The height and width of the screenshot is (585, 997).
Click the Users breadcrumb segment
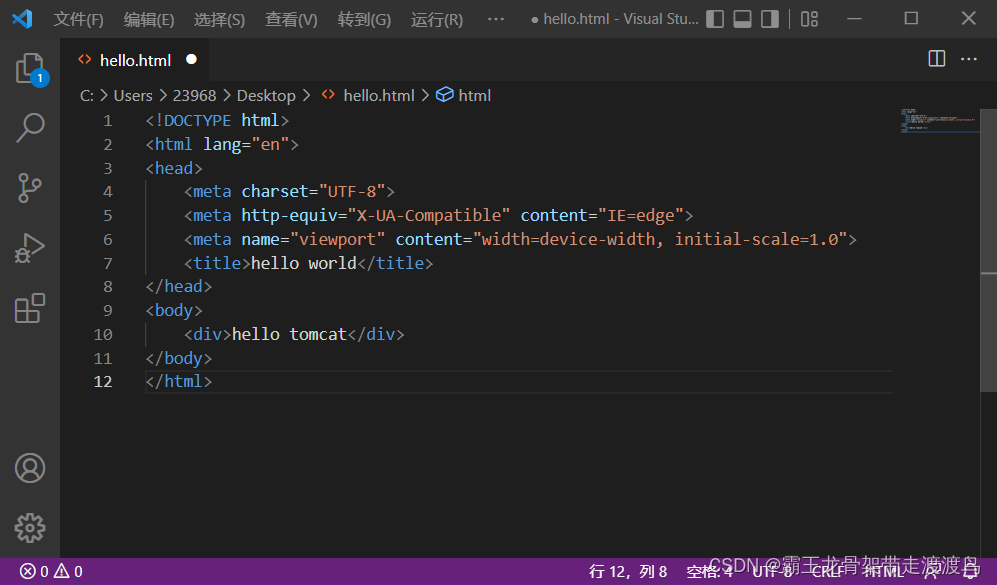[133, 95]
